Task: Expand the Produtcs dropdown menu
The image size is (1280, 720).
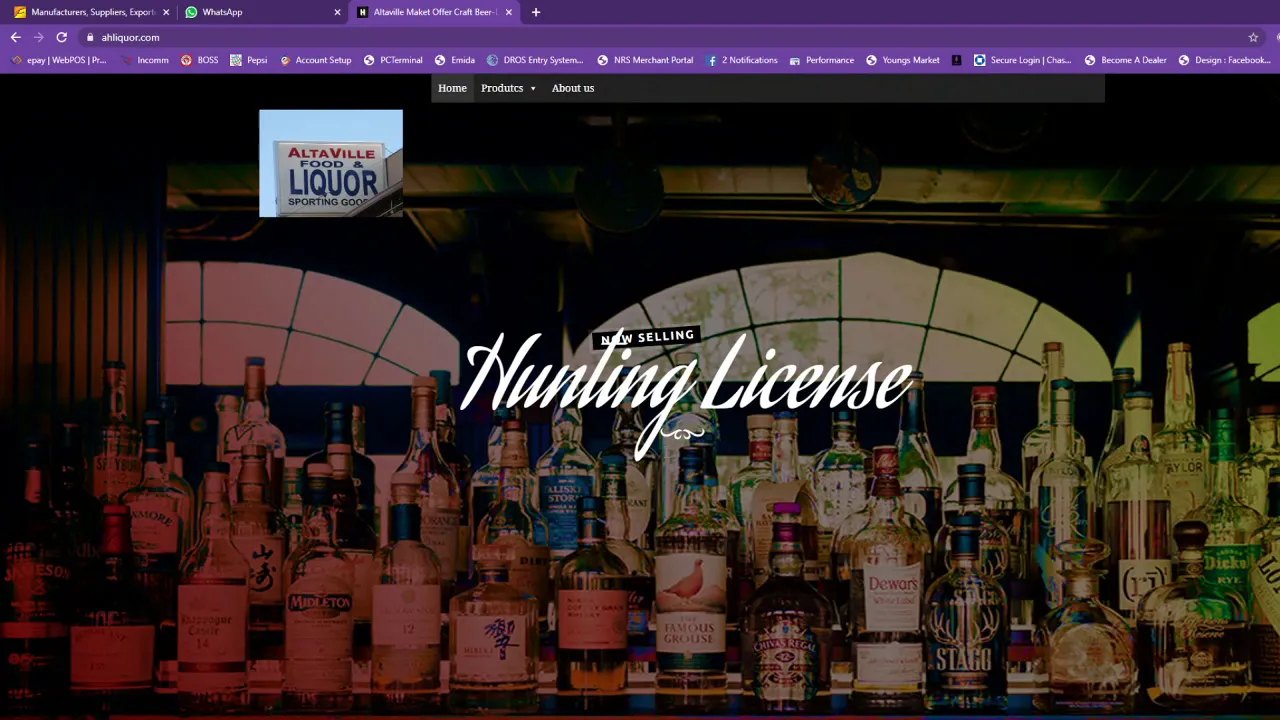Action: (x=508, y=88)
